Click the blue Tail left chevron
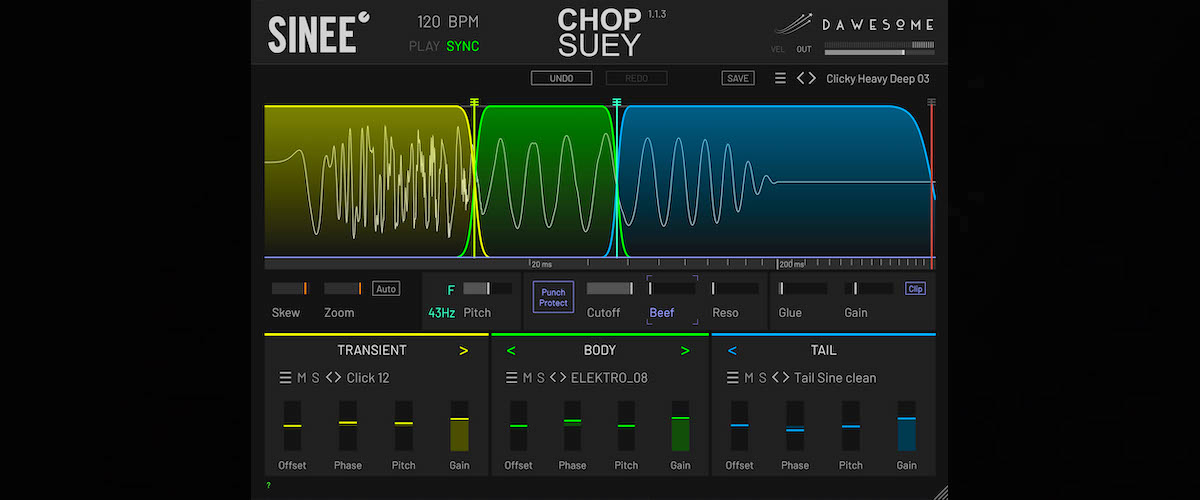 [732, 351]
